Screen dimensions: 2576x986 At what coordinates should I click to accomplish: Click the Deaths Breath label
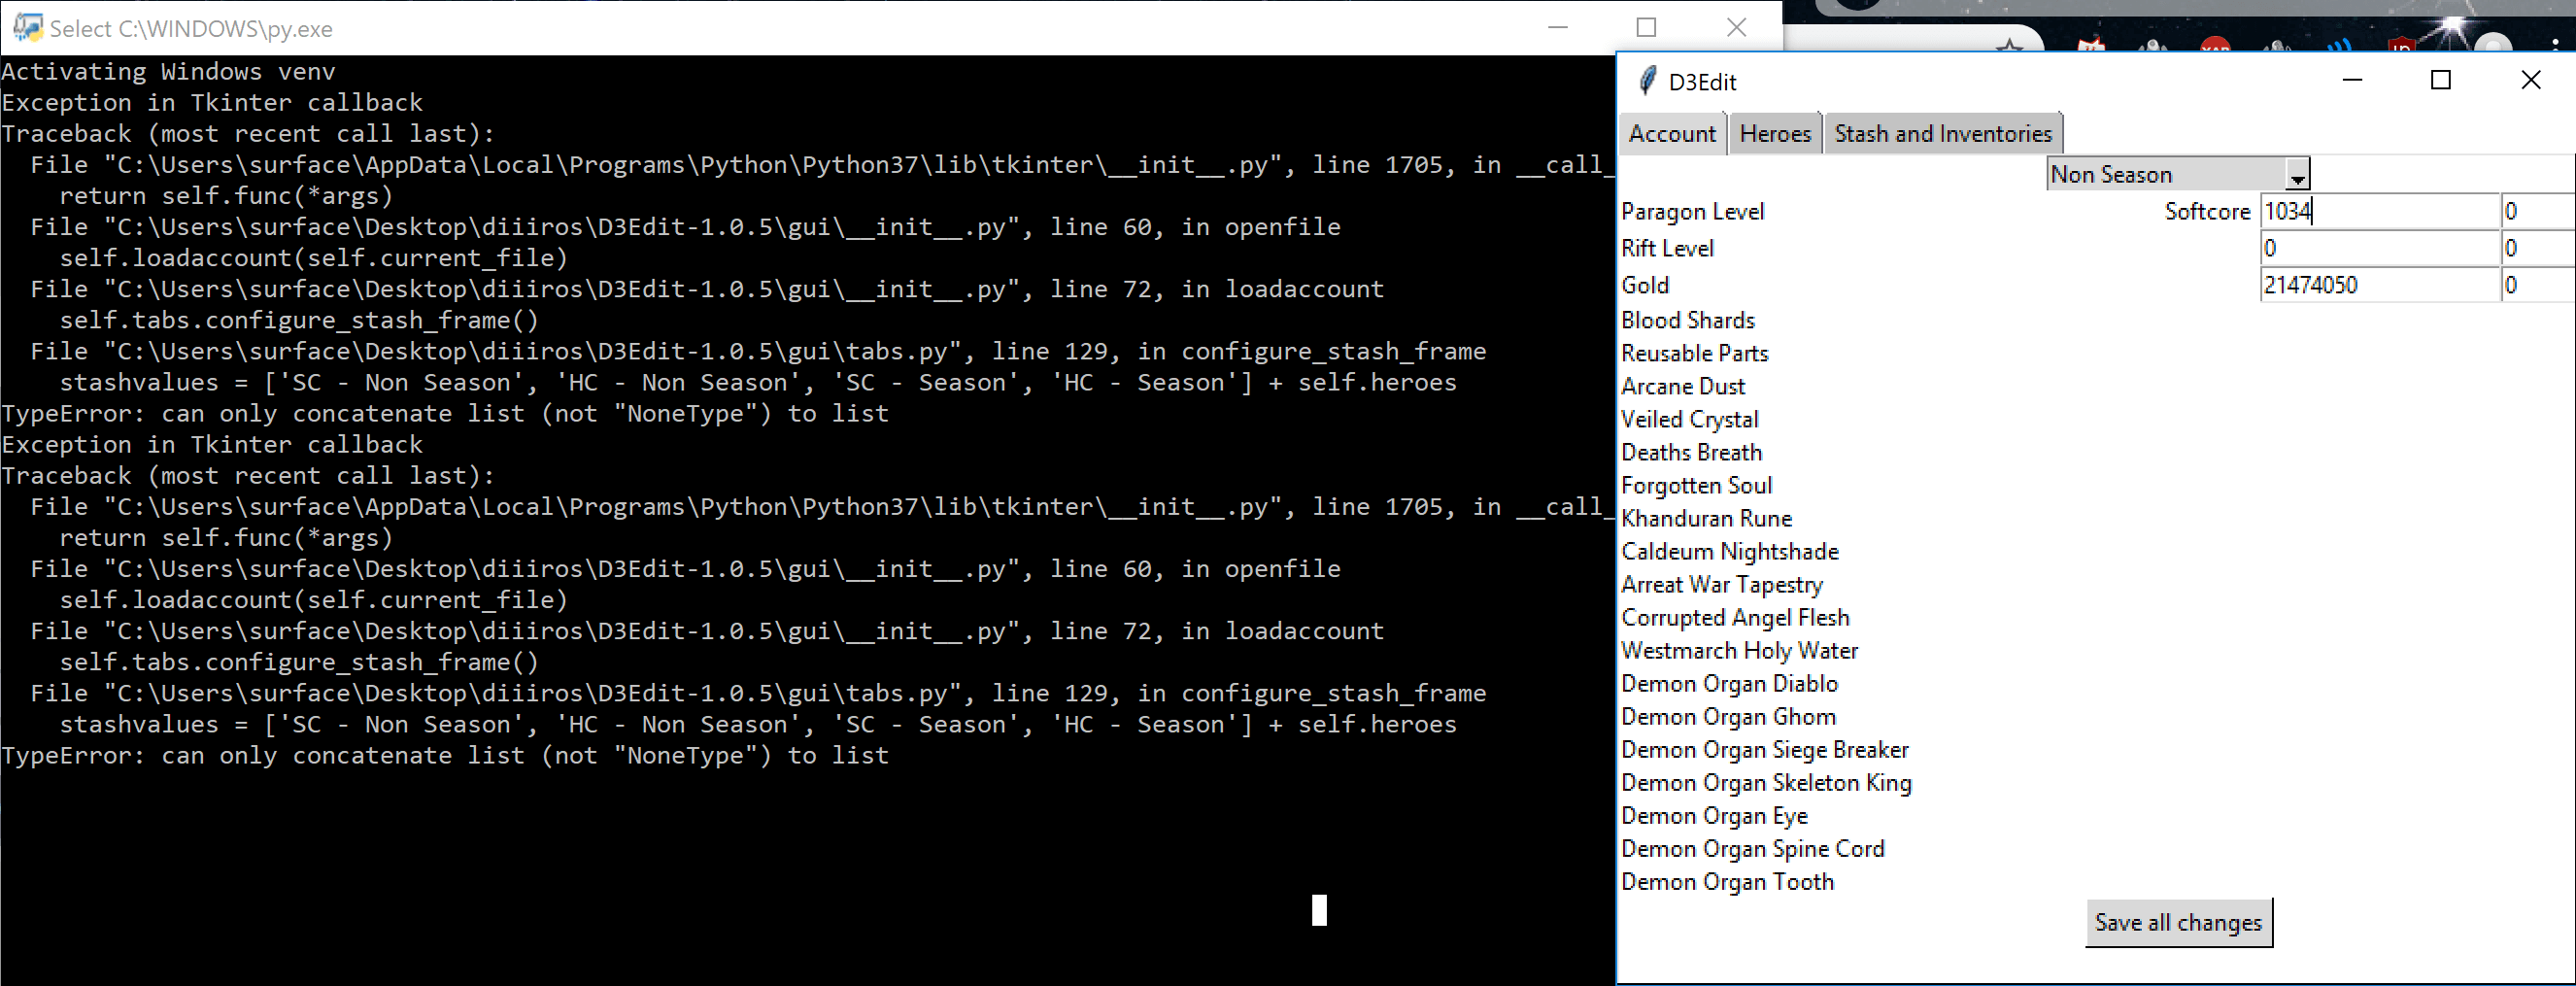click(x=1691, y=452)
